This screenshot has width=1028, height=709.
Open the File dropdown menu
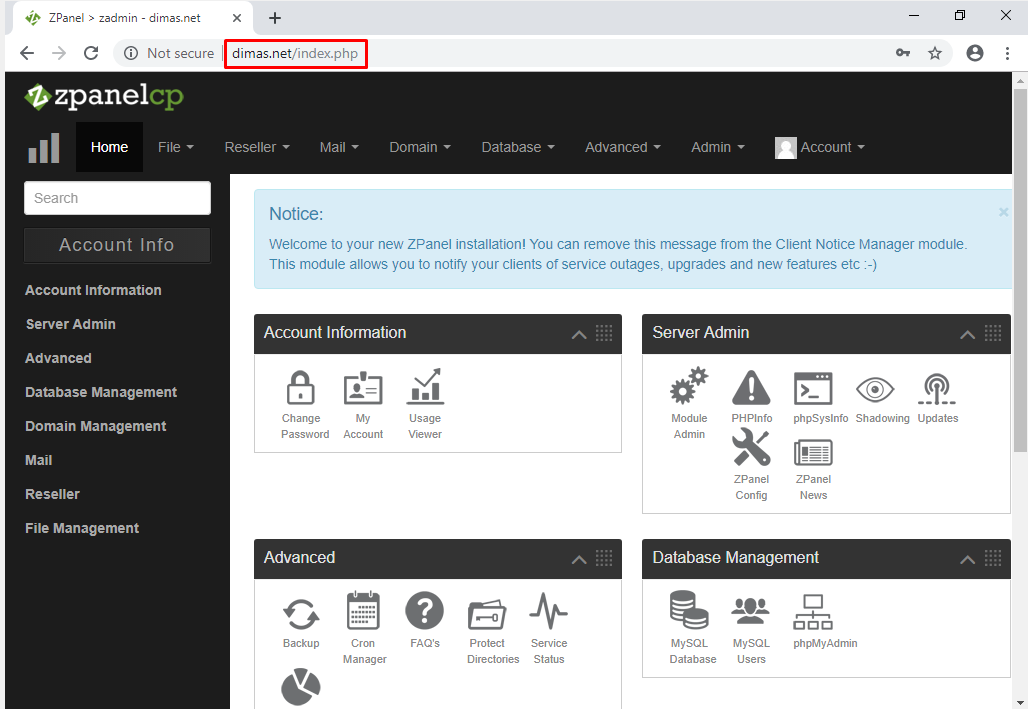click(176, 148)
